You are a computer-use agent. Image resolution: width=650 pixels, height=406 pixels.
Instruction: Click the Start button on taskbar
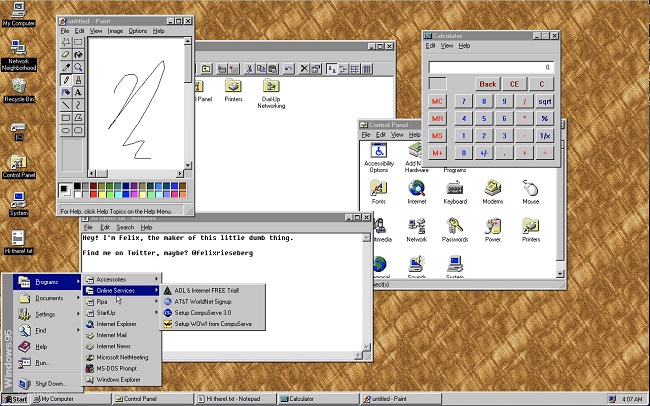[15, 399]
